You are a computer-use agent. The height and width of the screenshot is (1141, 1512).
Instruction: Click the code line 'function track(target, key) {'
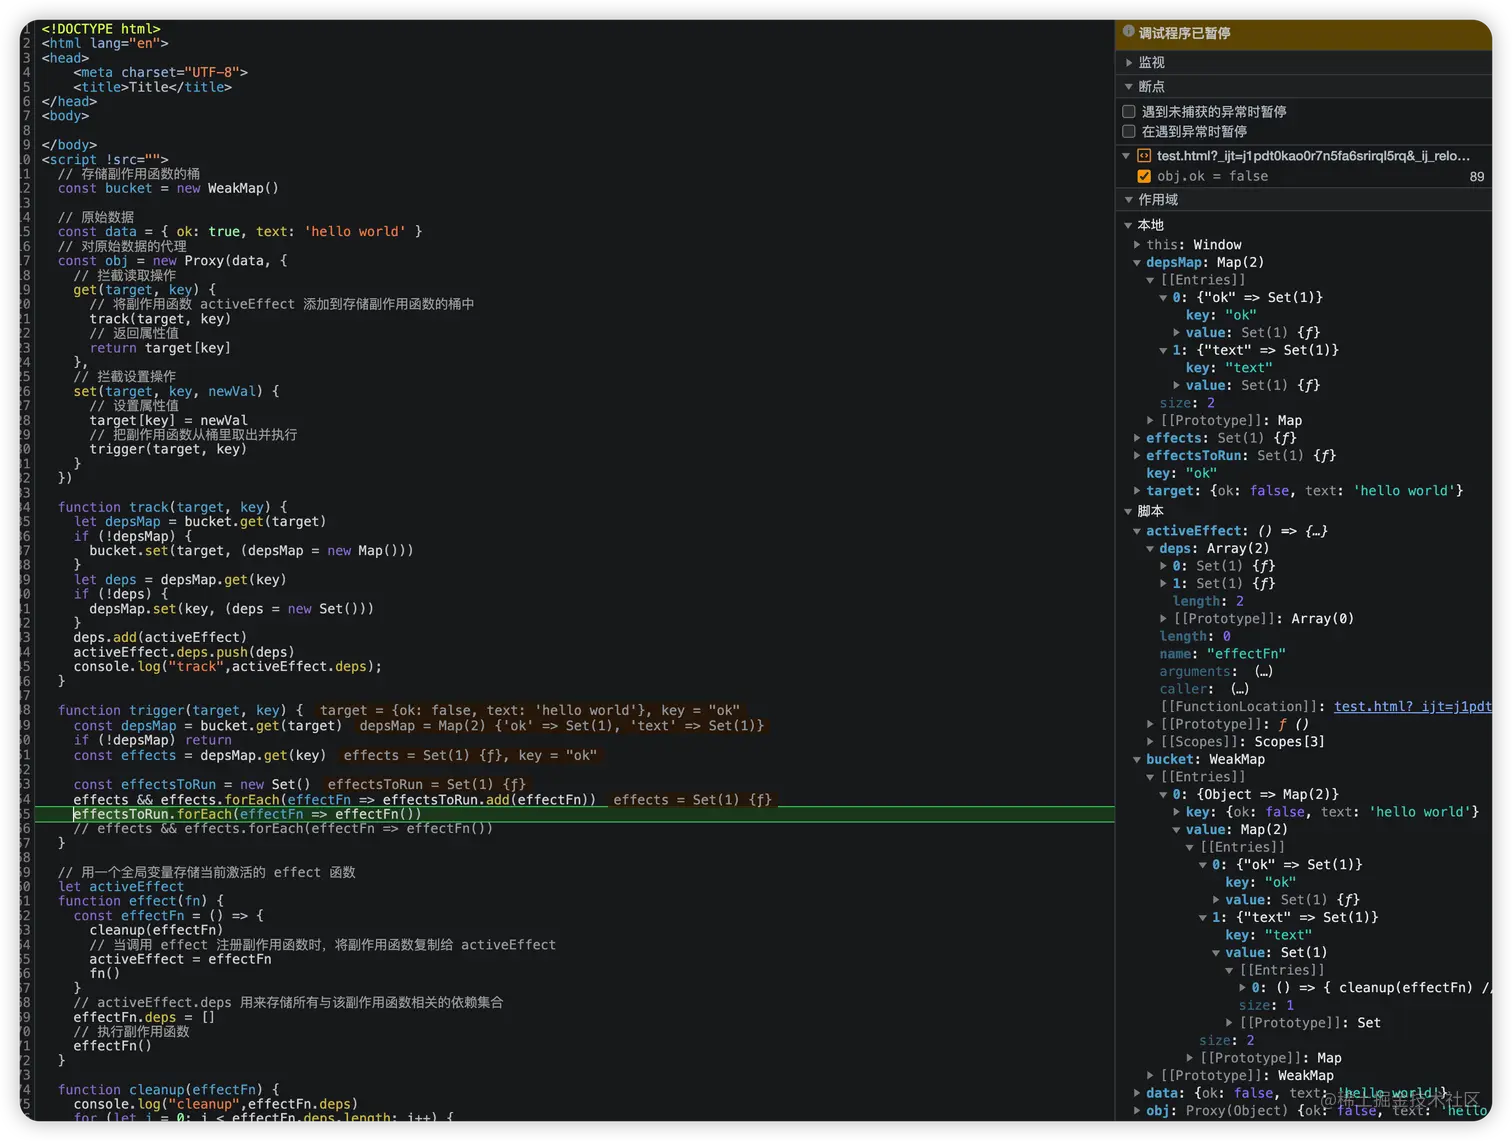point(172,507)
